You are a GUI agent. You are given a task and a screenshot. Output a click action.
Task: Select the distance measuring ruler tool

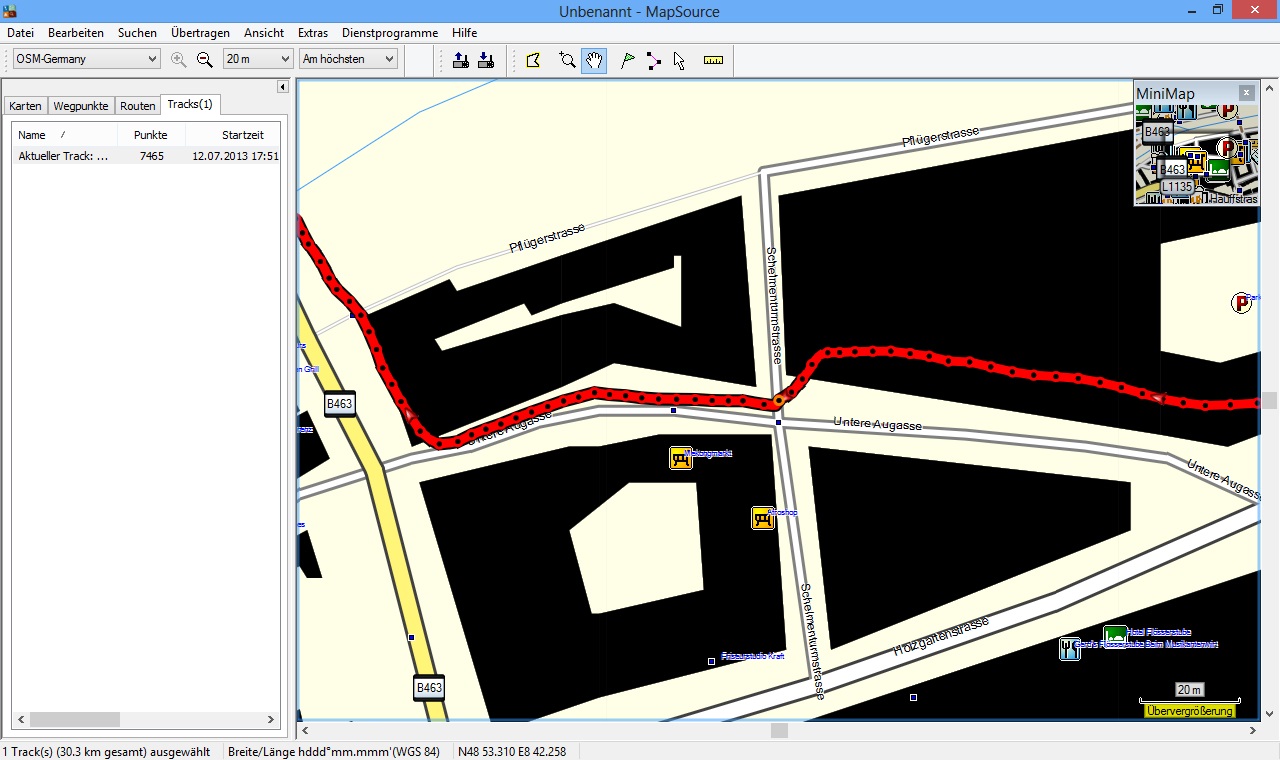713,60
